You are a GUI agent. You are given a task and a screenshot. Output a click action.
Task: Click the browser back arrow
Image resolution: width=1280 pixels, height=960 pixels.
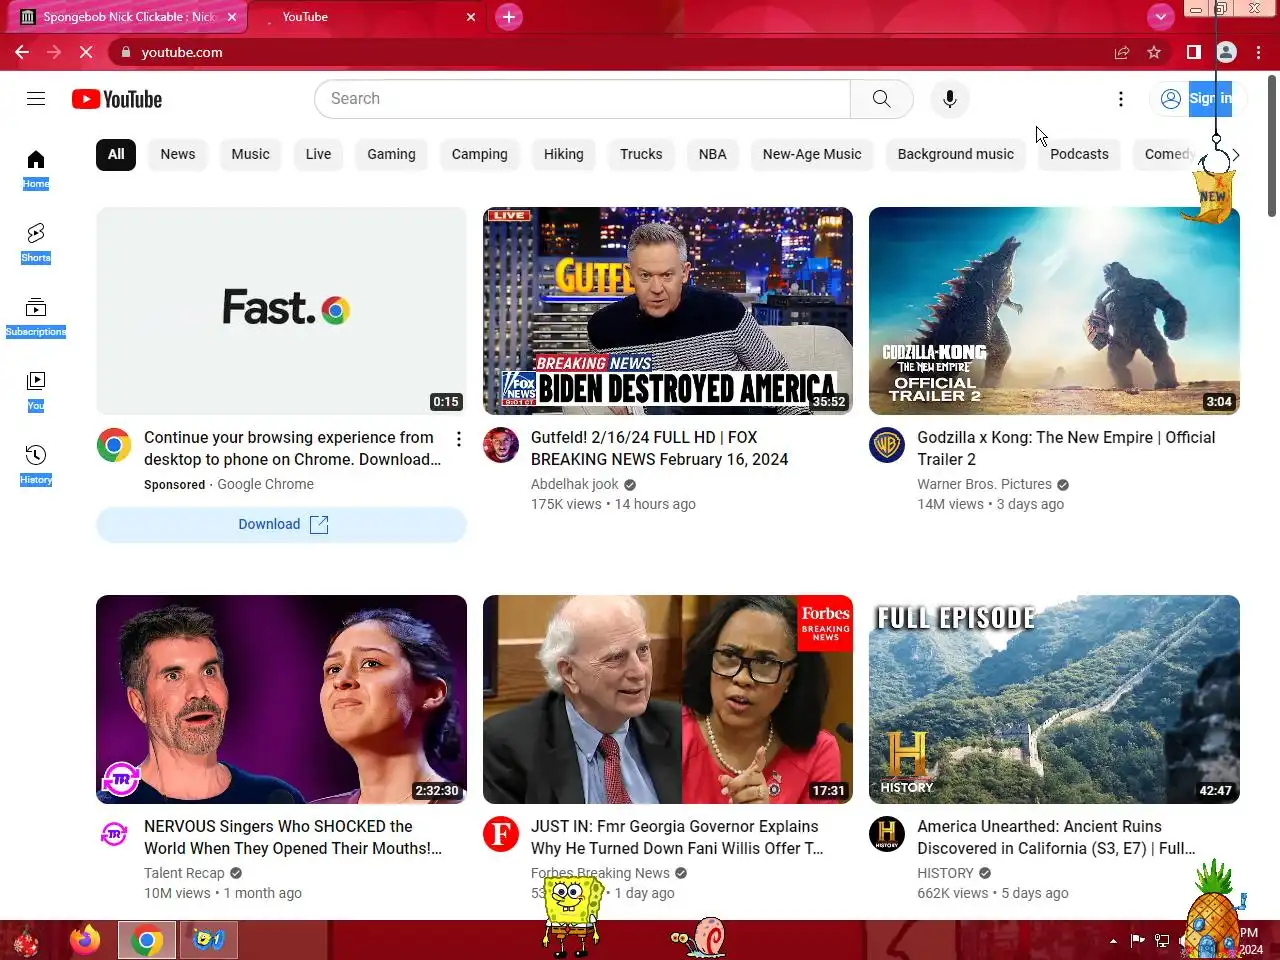(x=22, y=52)
